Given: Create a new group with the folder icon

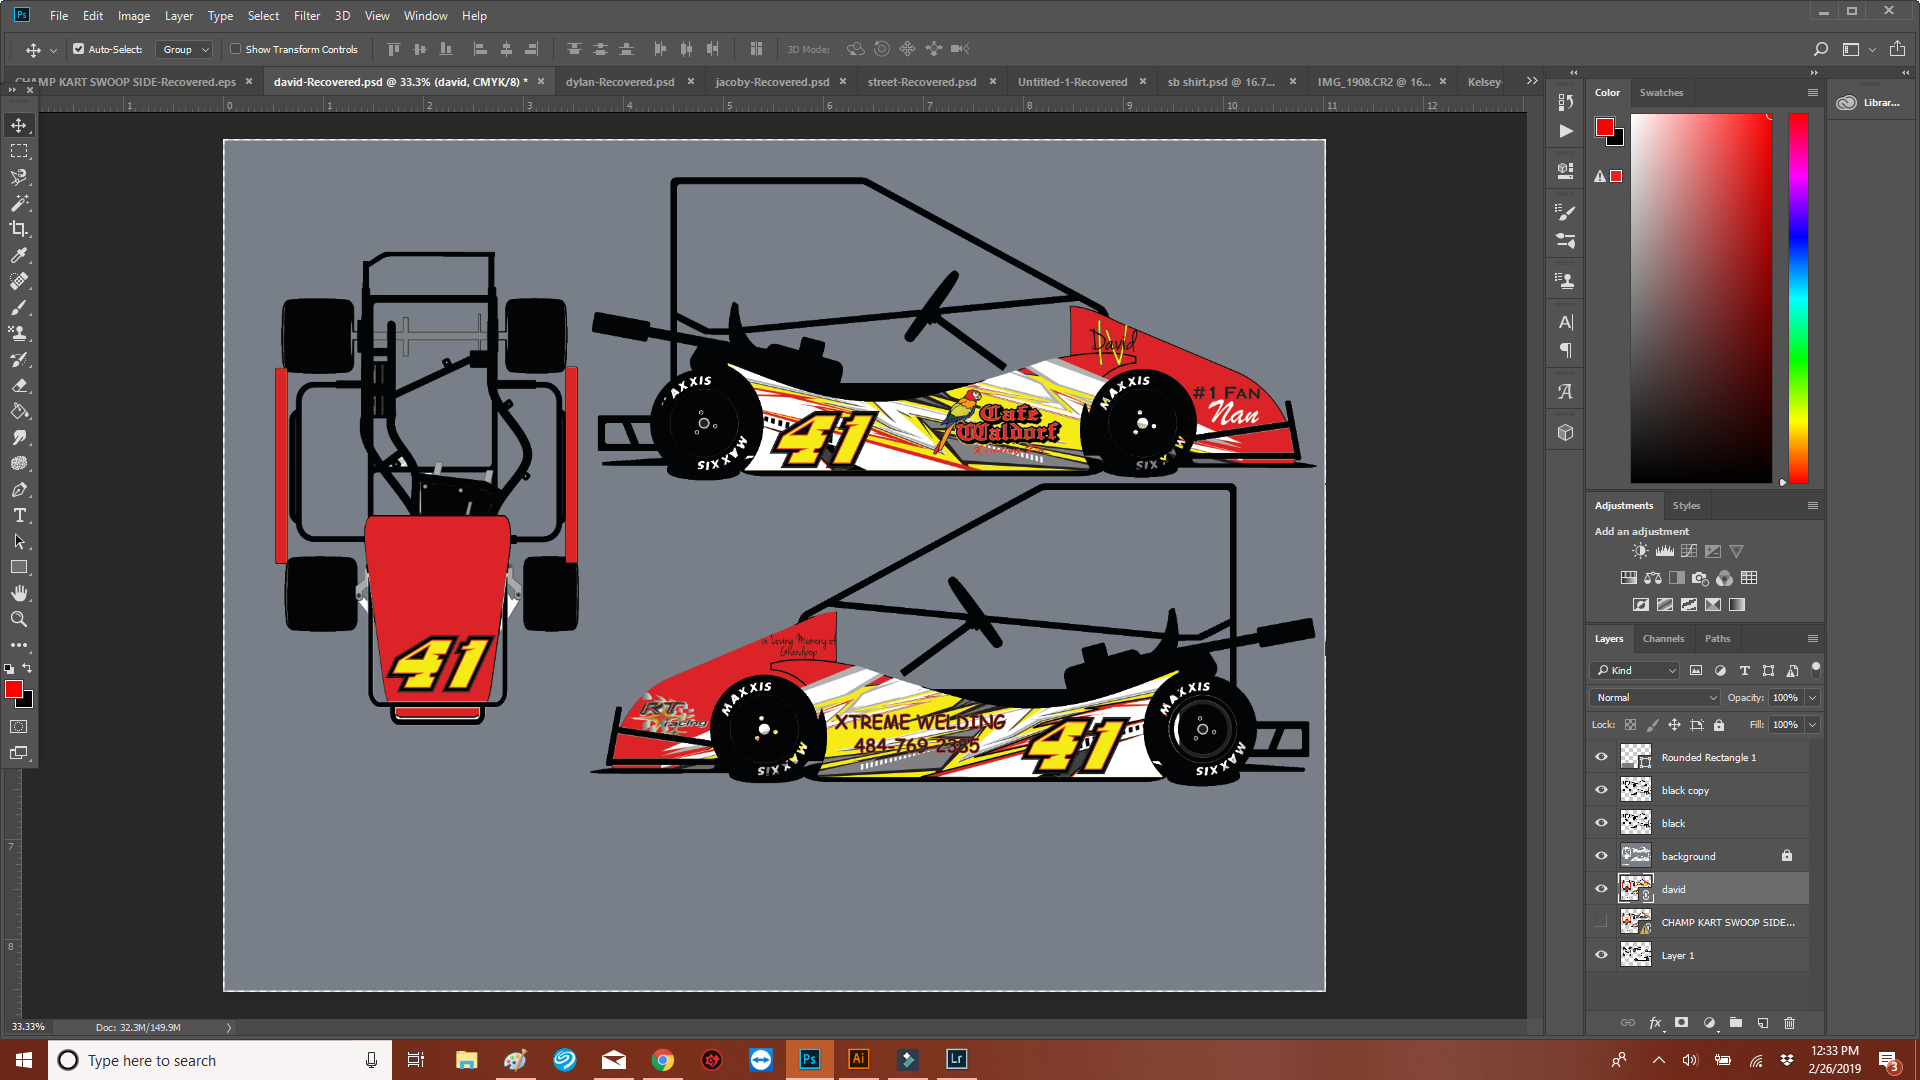Looking at the screenshot, I should (1736, 1022).
